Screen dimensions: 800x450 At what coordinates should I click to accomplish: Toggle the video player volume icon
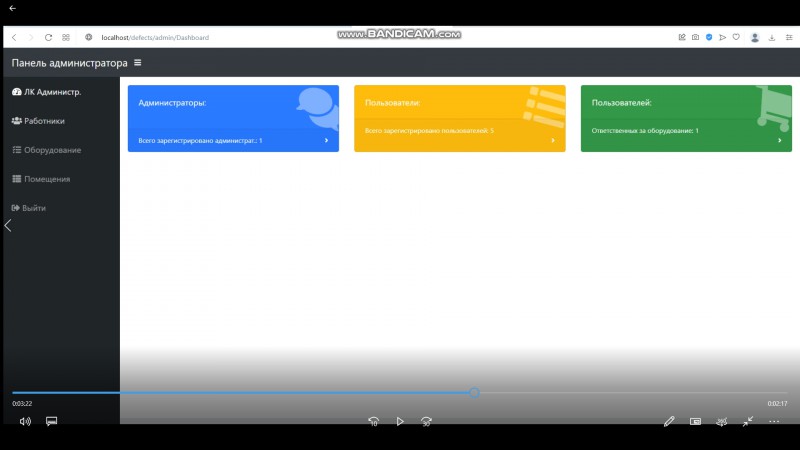click(25, 421)
